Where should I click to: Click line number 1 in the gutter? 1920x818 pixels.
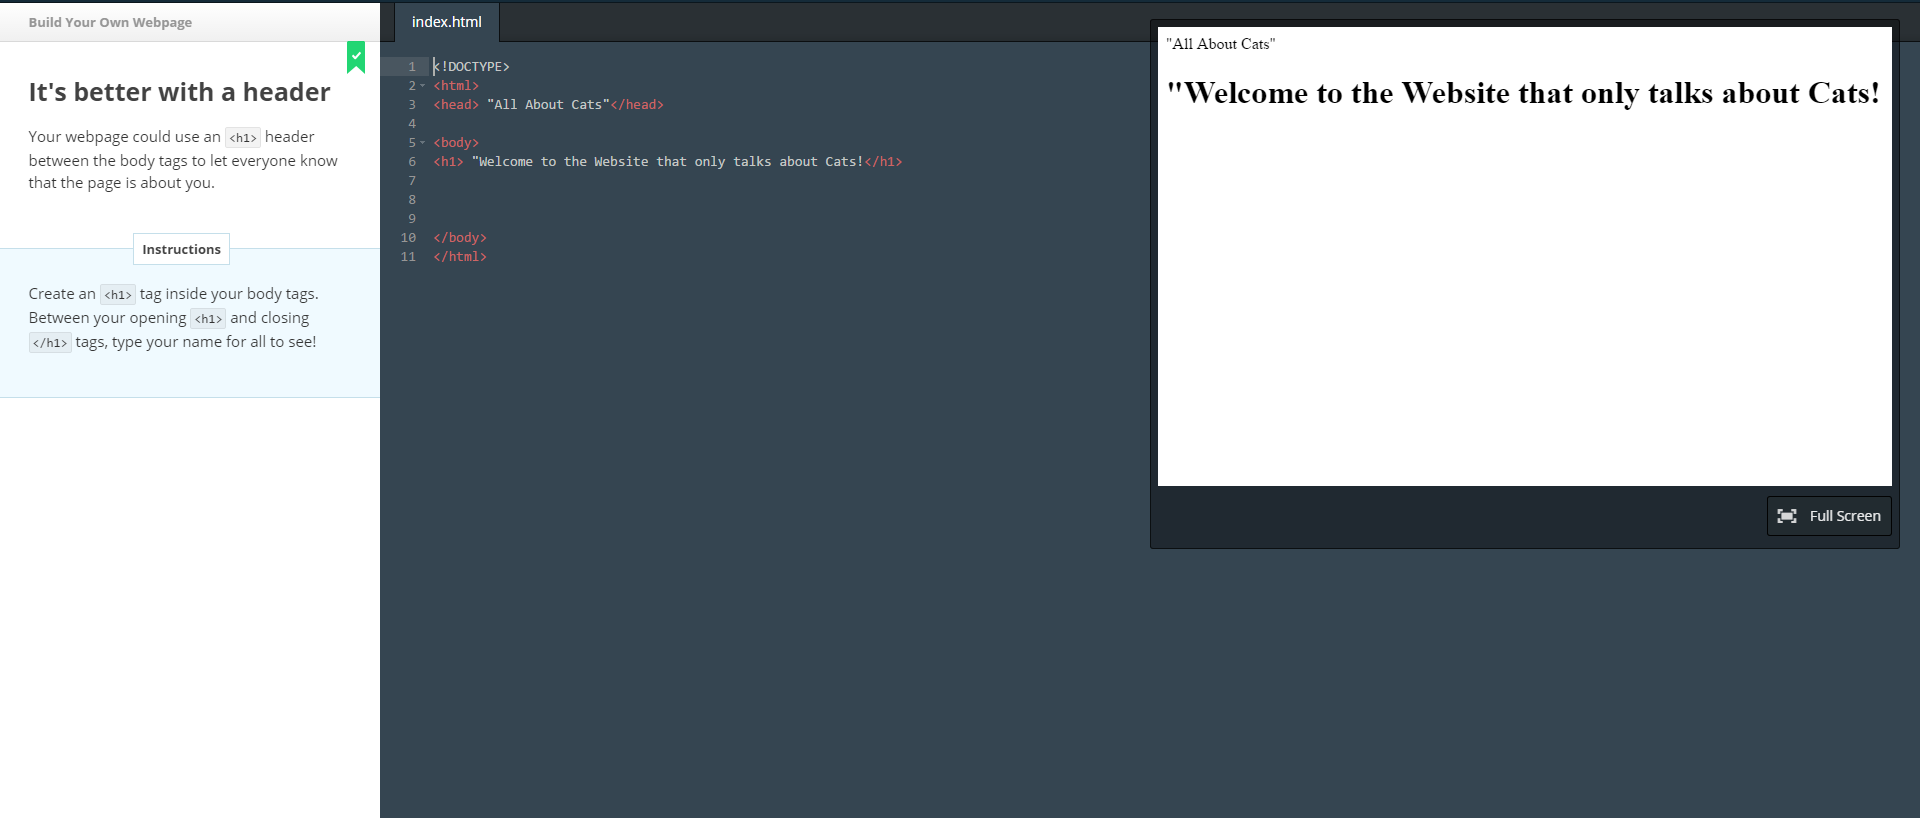pos(411,67)
